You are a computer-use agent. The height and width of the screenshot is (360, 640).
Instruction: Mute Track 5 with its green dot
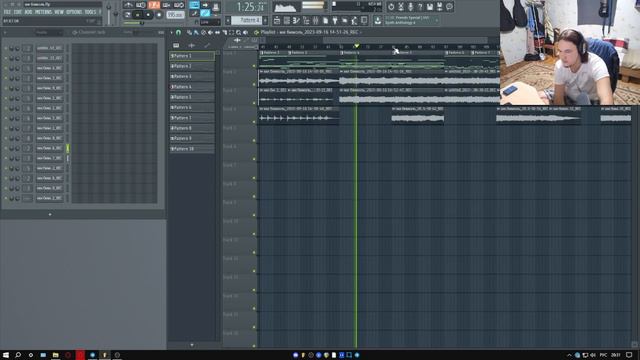point(254,140)
